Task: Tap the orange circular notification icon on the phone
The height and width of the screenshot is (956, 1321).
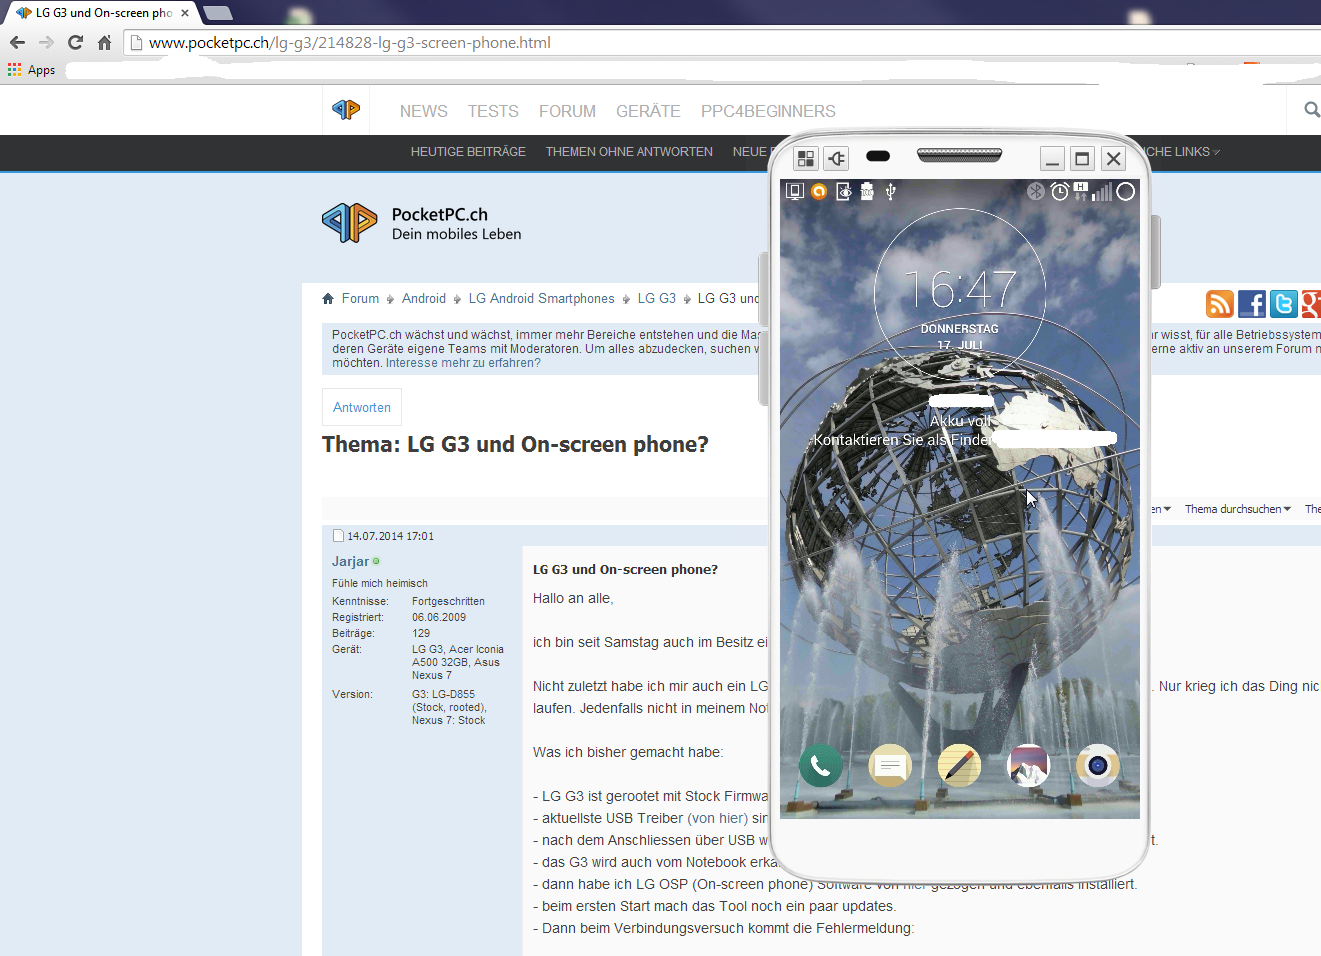Action: pos(819,191)
